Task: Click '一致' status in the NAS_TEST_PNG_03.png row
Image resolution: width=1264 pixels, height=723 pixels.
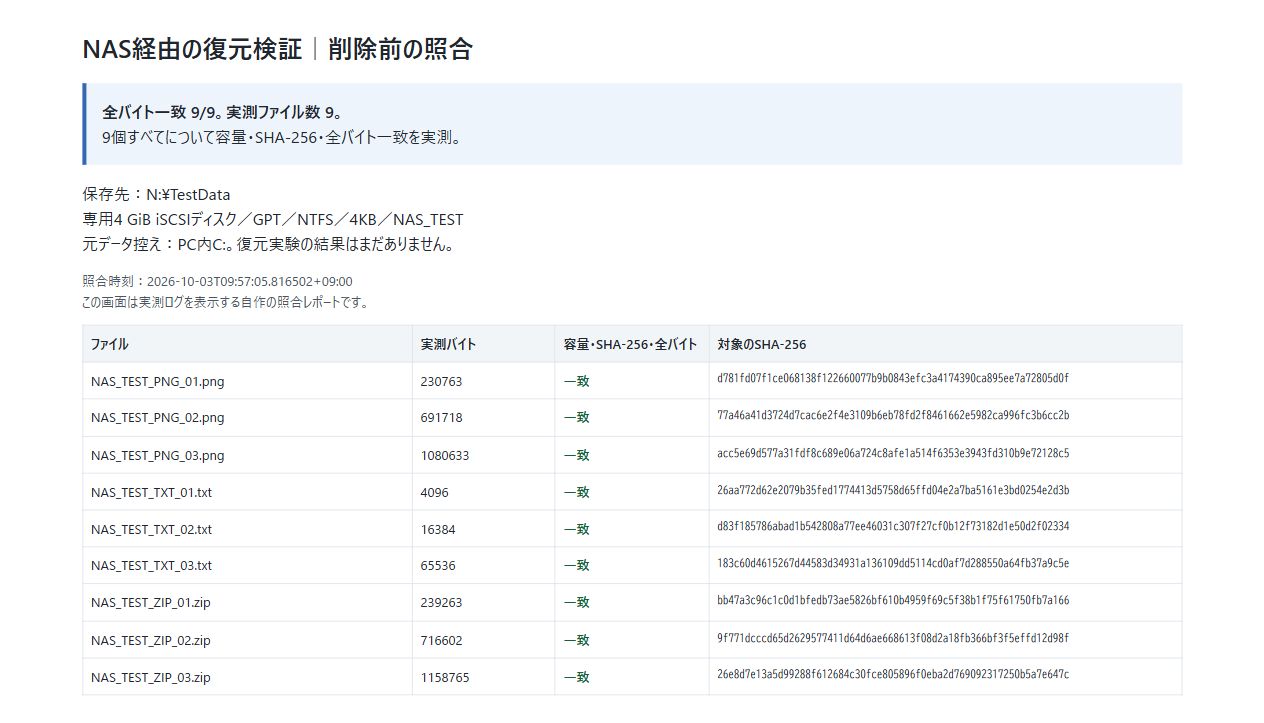Action: click(577, 455)
